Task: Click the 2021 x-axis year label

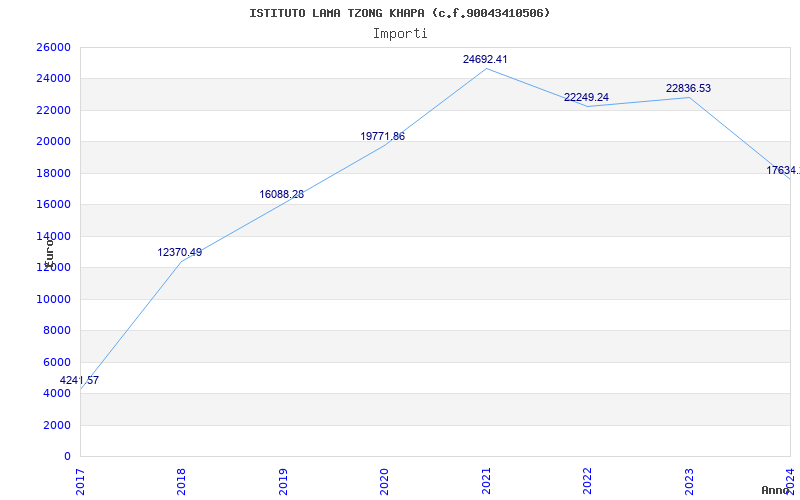Action: 486,481
